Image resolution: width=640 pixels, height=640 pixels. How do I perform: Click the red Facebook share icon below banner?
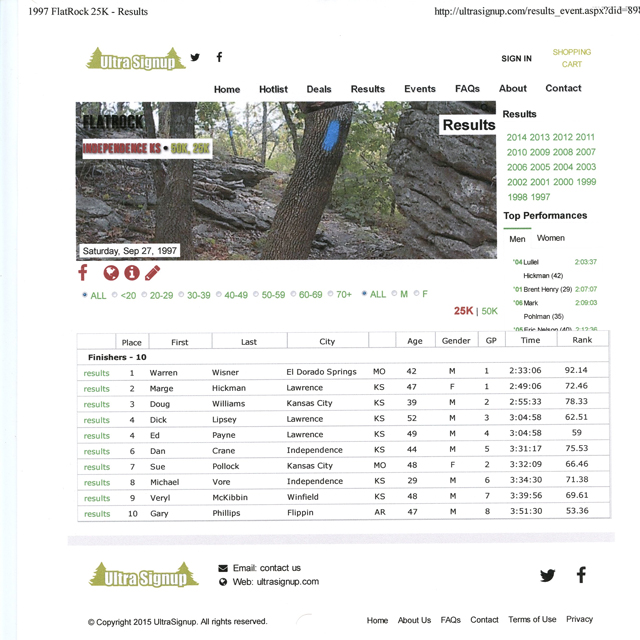click(83, 272)
